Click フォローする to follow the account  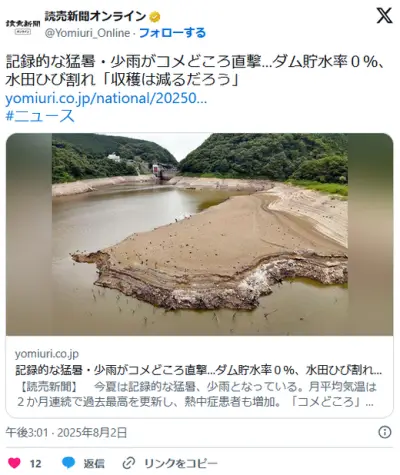pyautogui.click(x=172, y=33)
